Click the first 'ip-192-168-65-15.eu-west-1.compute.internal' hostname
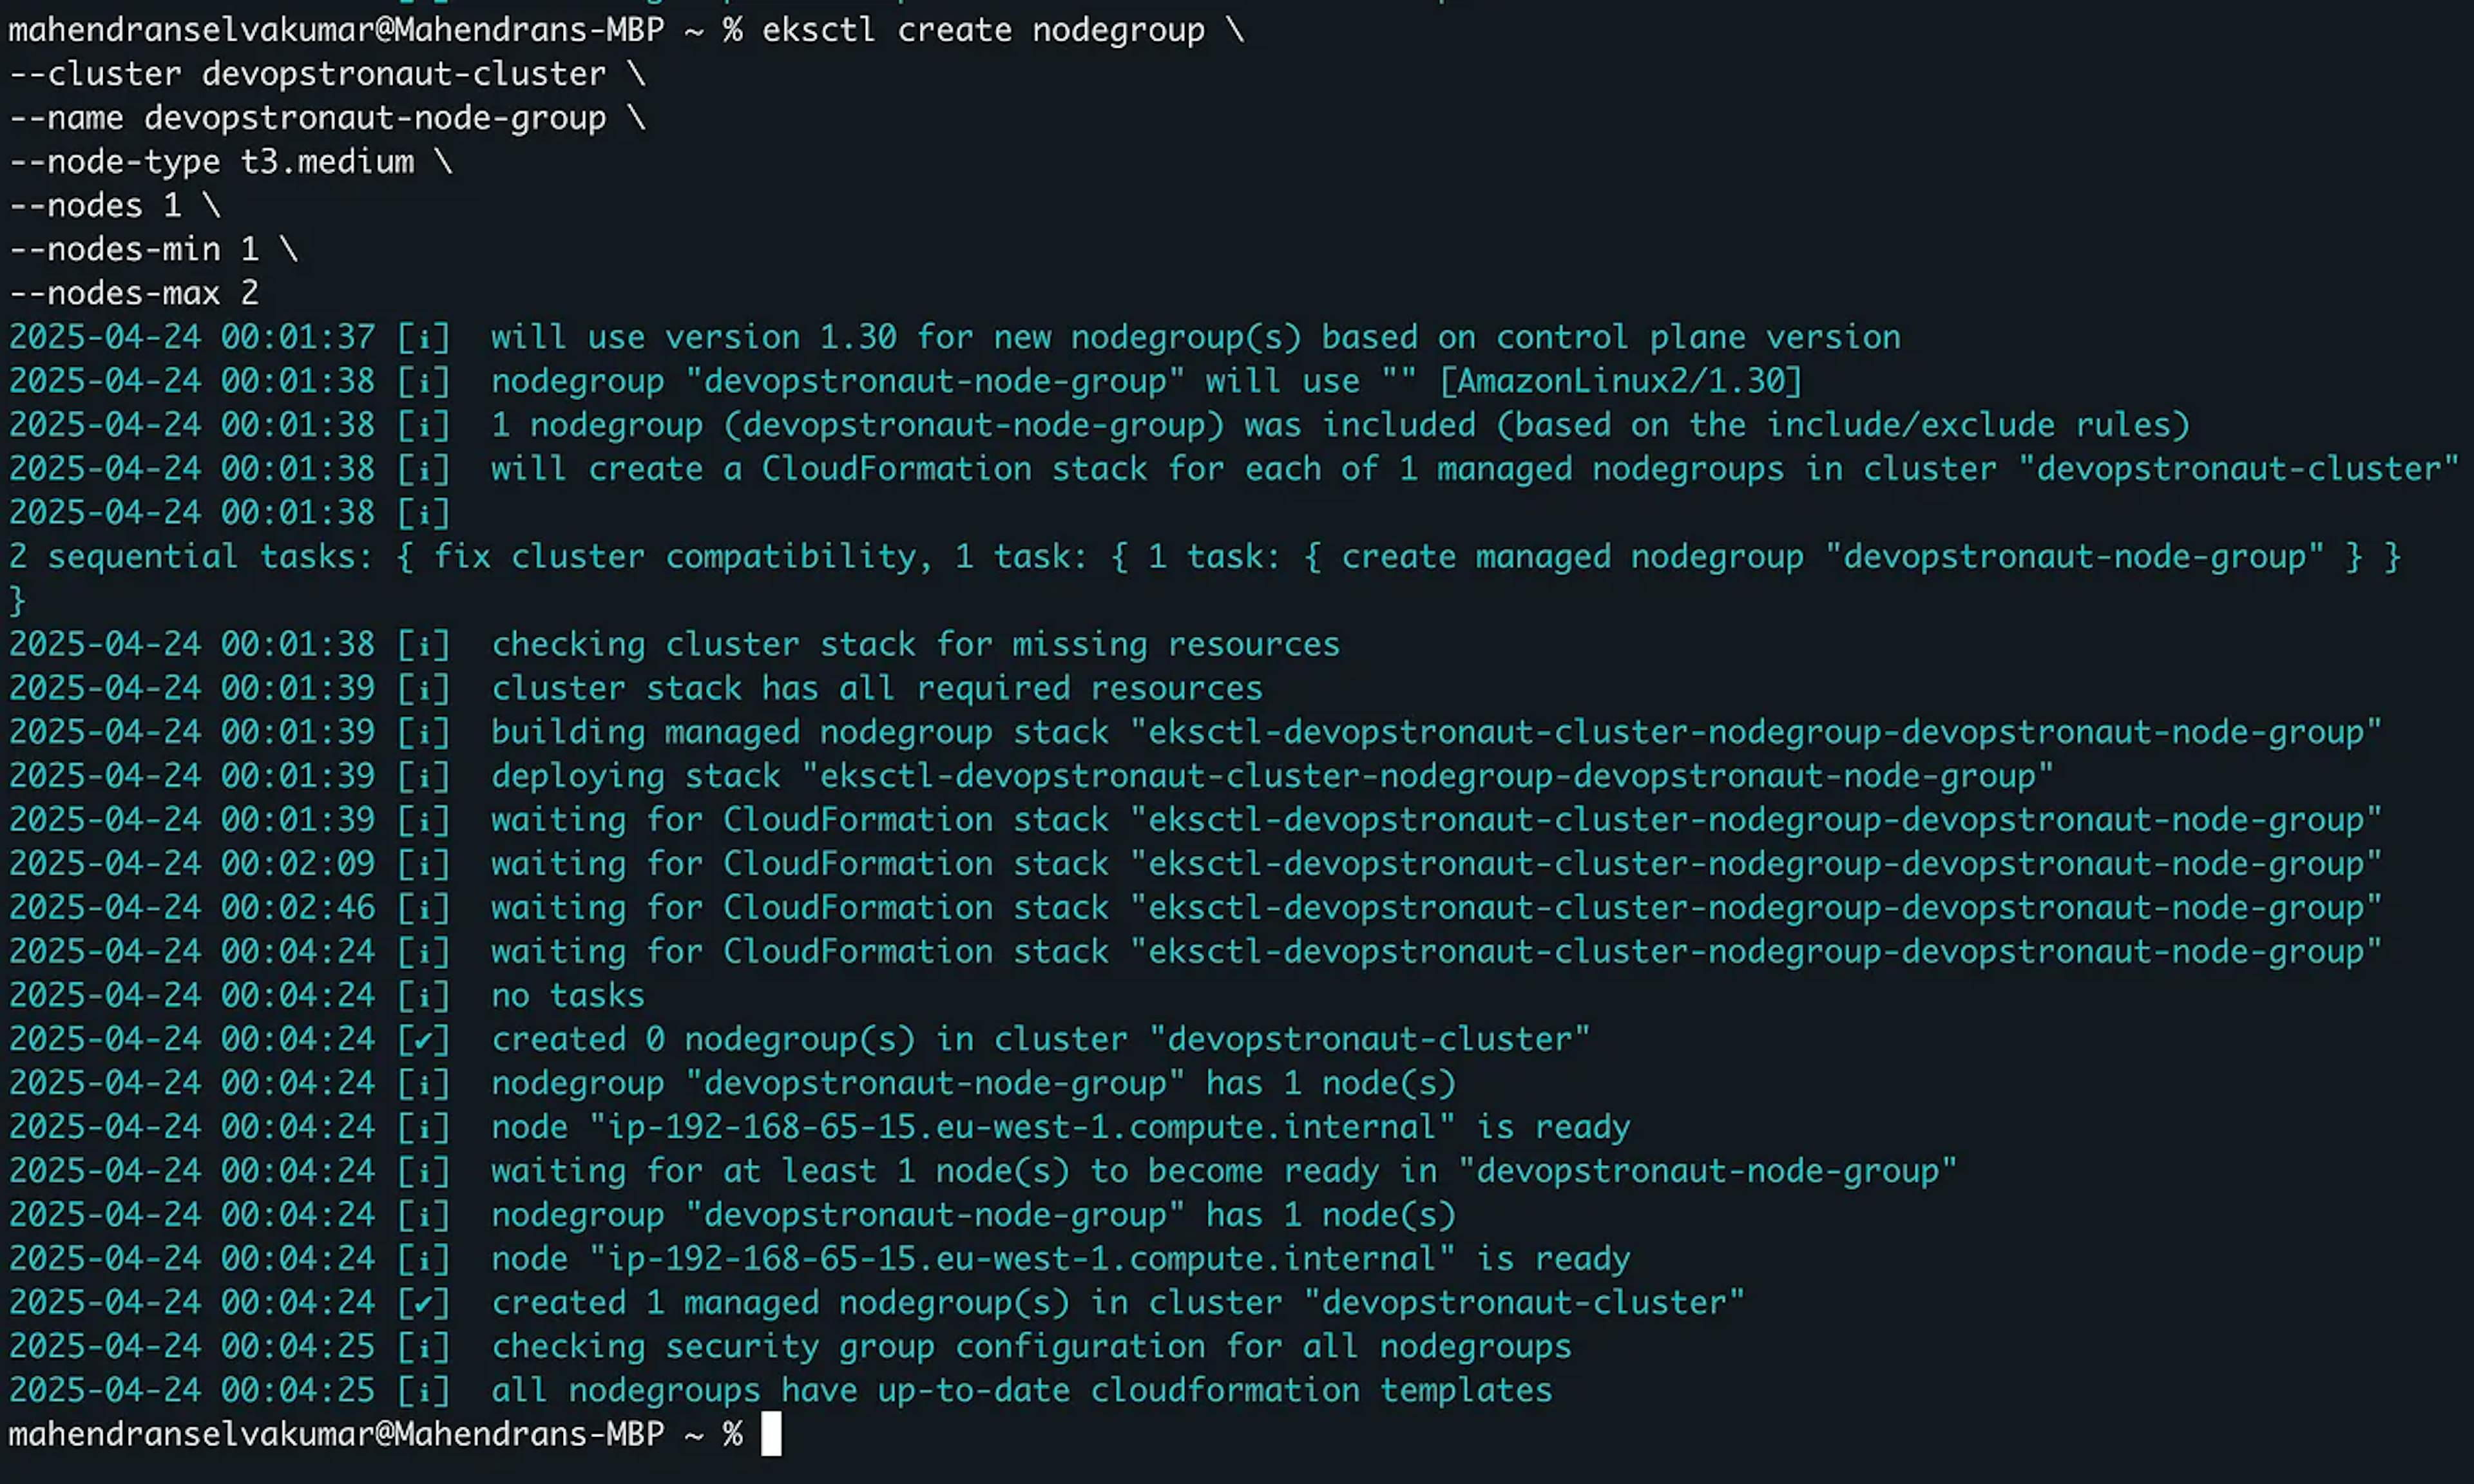Viewport: 2474px width, 1484px height. point(1021,1127)
